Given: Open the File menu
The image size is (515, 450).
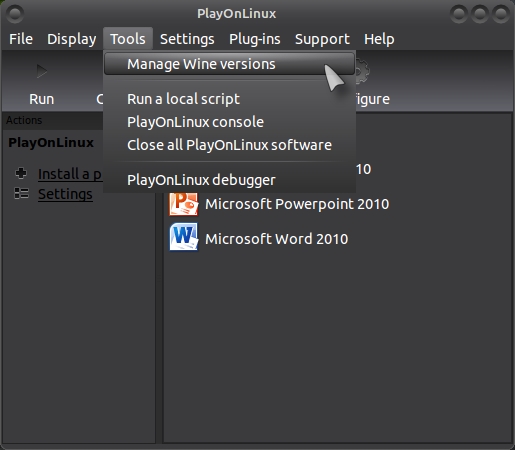Looking at the screenshot, I should [21, 39].
